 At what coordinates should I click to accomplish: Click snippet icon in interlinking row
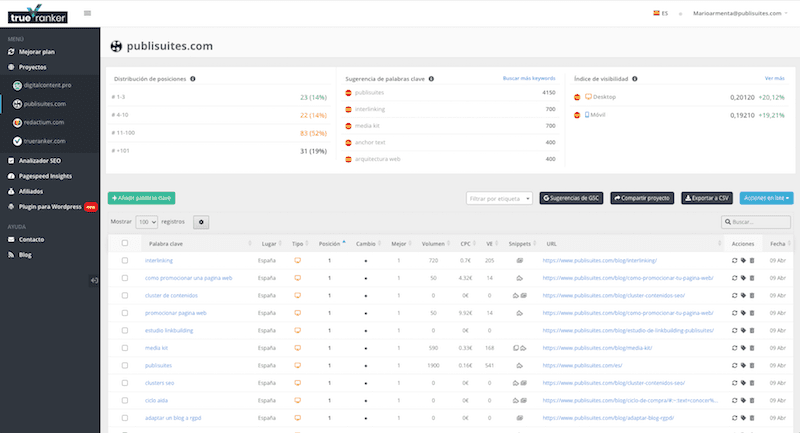519,261
